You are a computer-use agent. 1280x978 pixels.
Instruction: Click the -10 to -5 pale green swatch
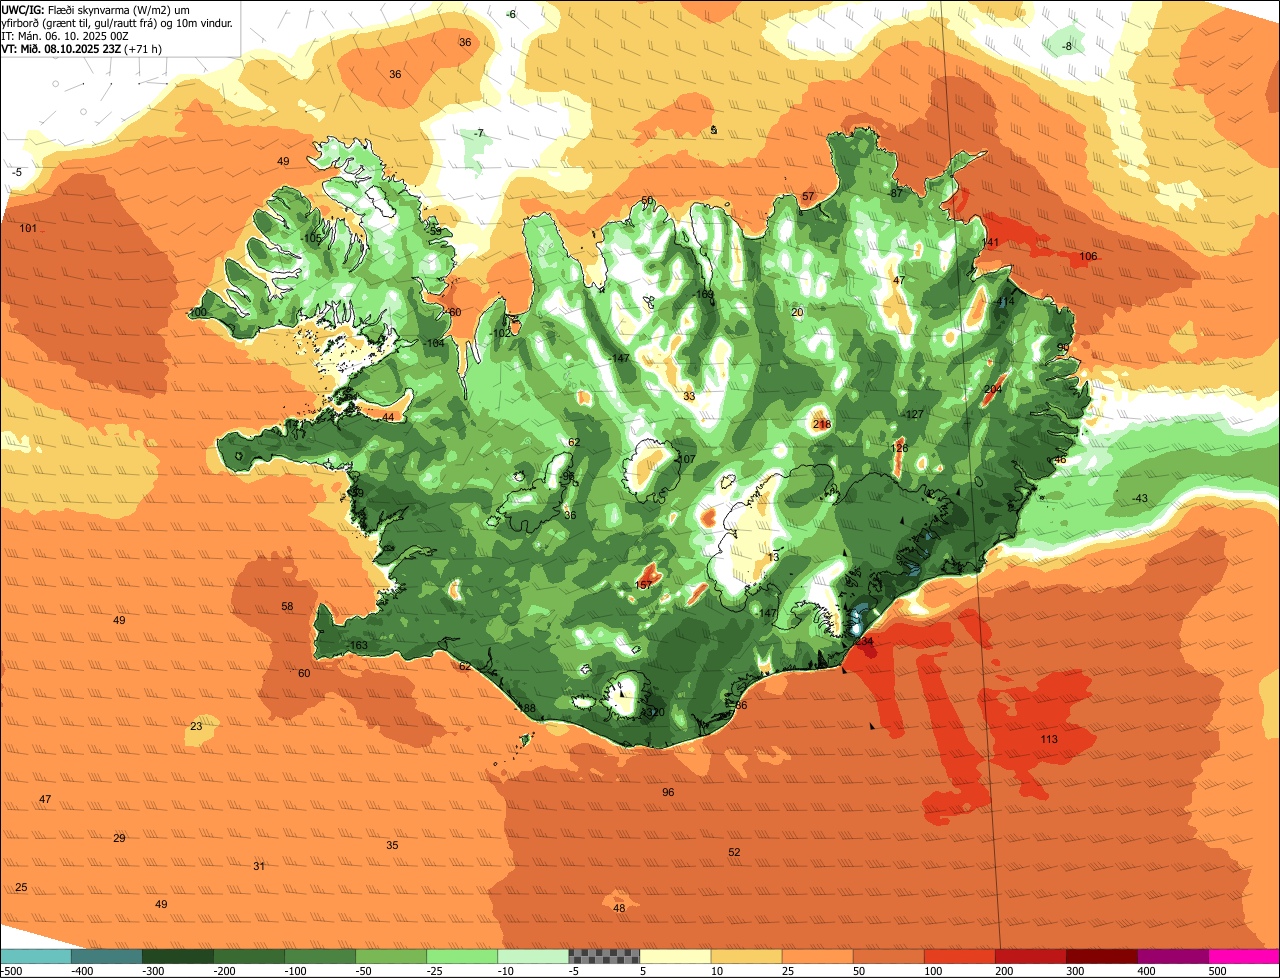pyautogui.click(x=532, y=956)
